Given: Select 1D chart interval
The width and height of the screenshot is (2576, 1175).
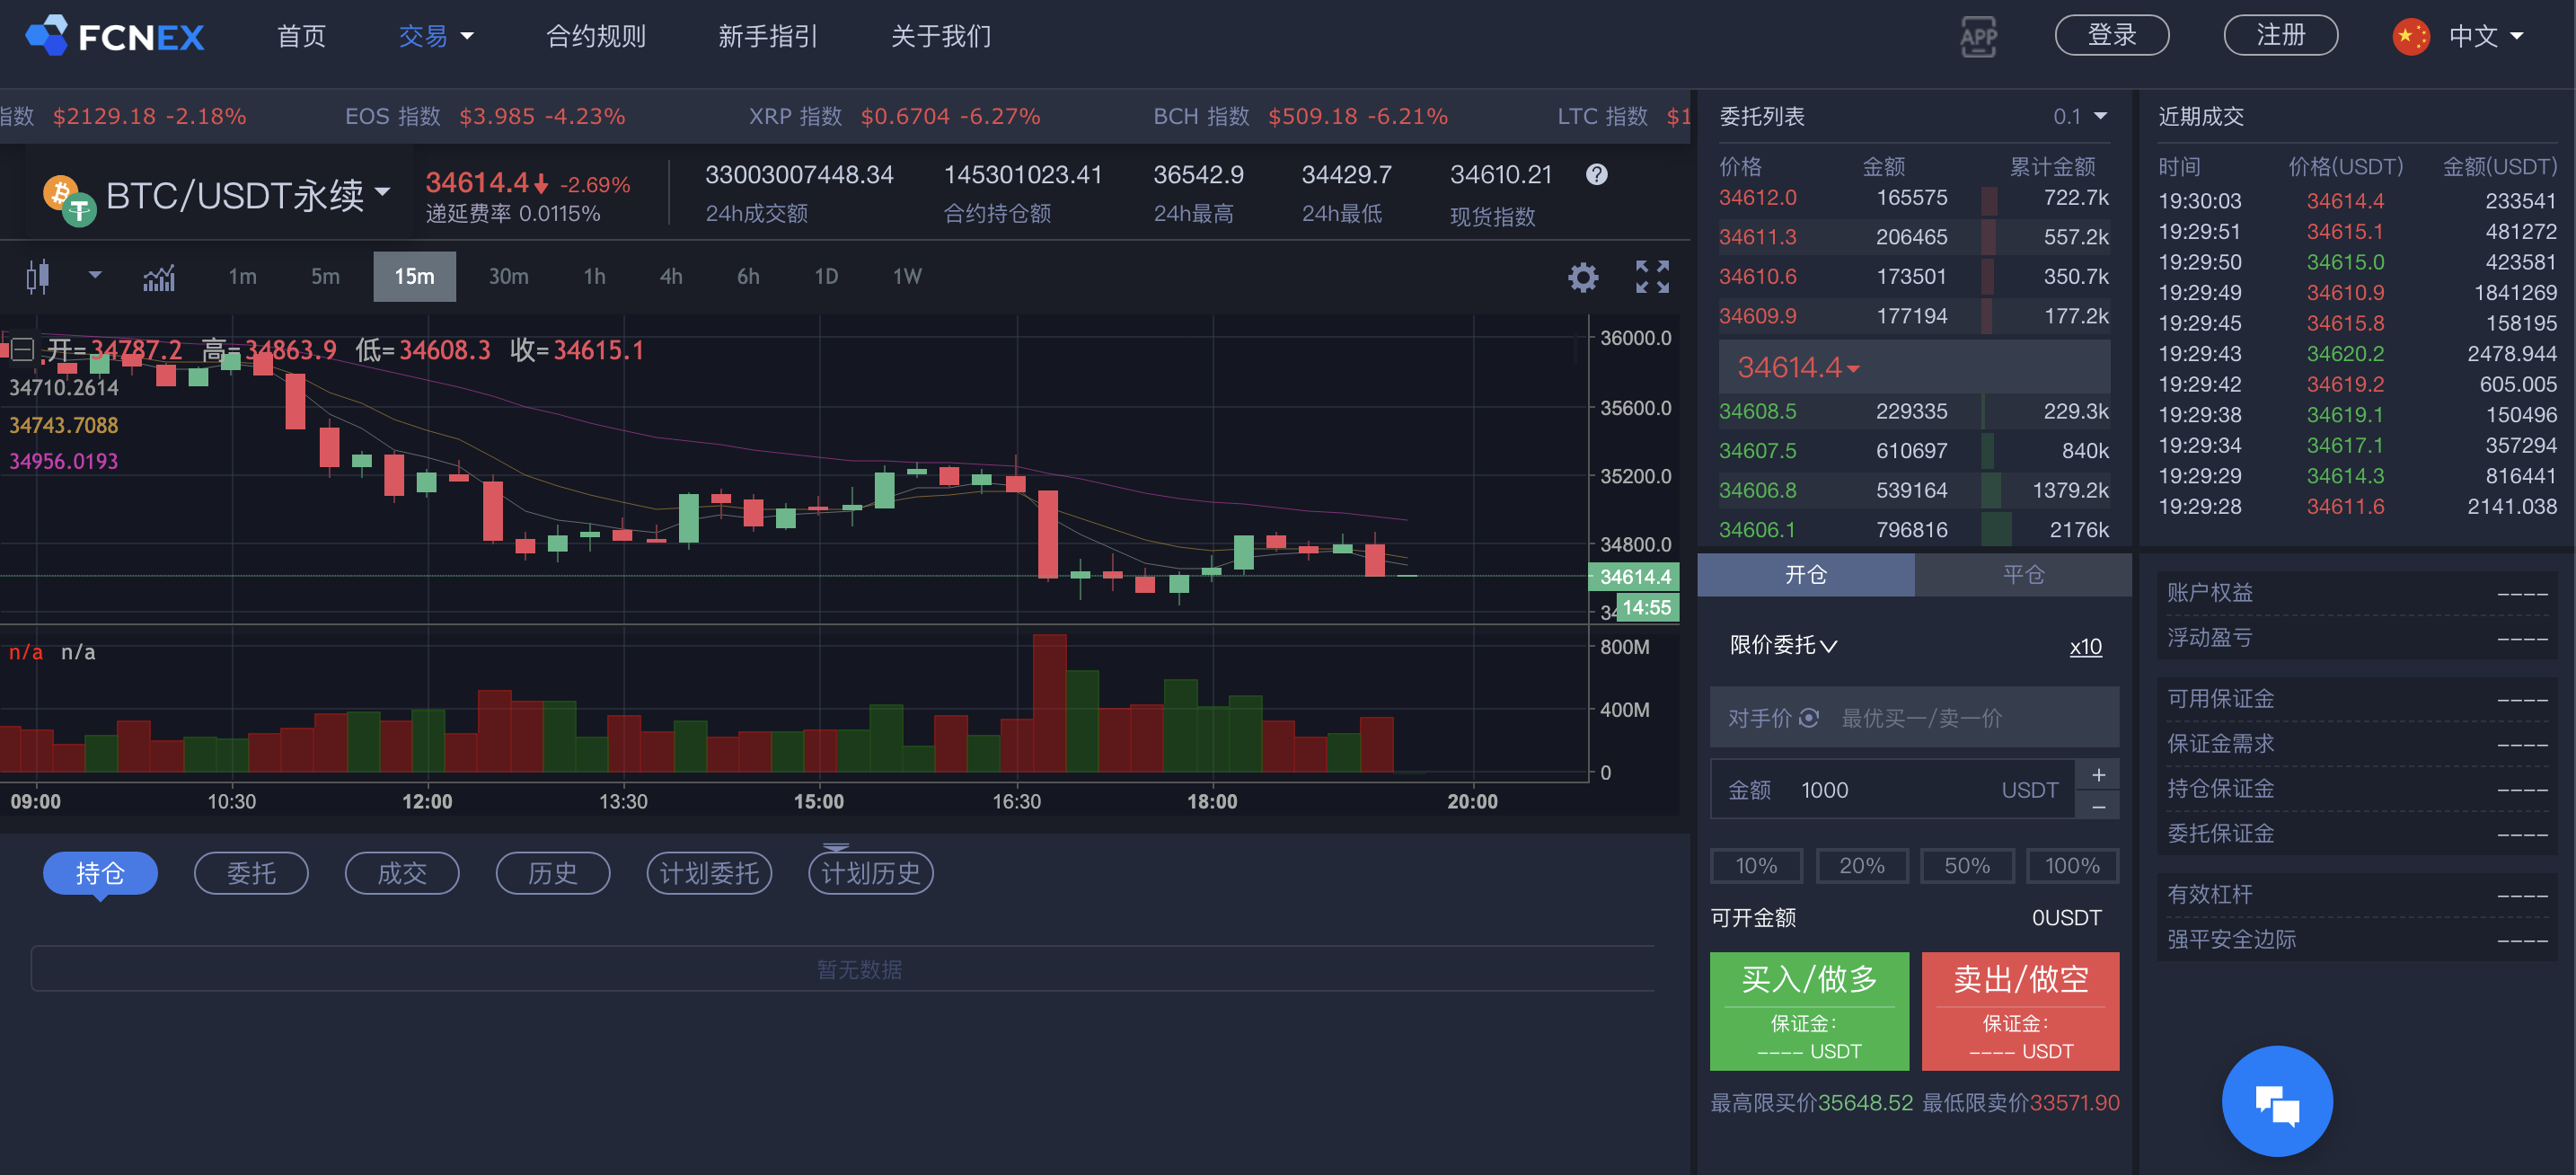Looking at the screenshot, I should click(x=826, y=276).
